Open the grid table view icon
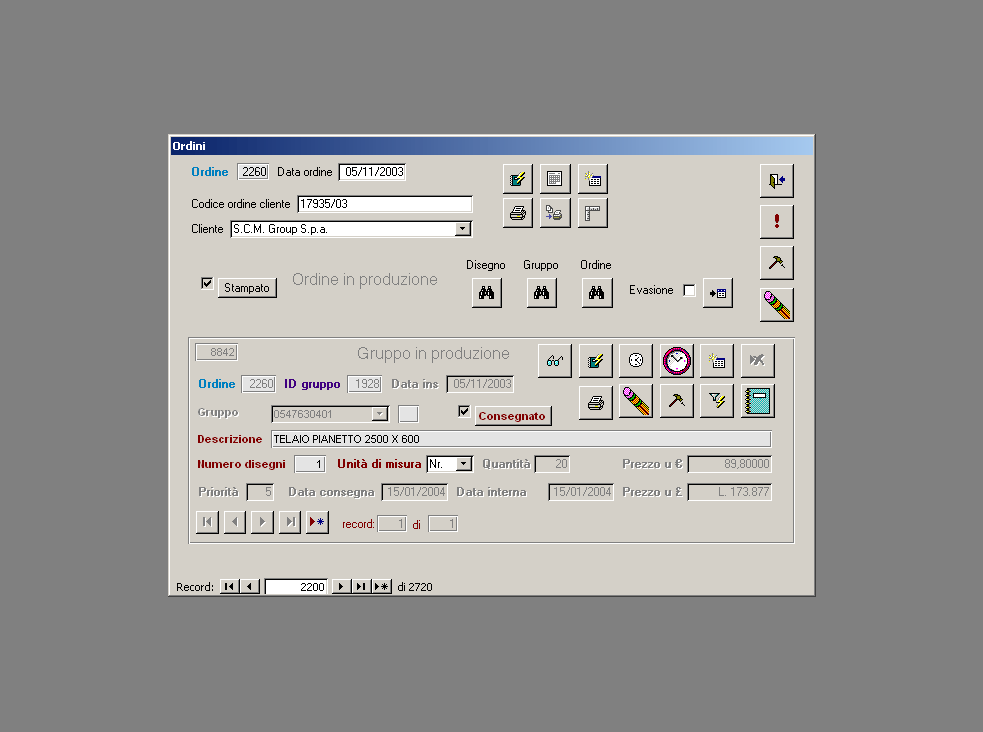The width and height of the screenshot is (983, 732). (555, 179)
